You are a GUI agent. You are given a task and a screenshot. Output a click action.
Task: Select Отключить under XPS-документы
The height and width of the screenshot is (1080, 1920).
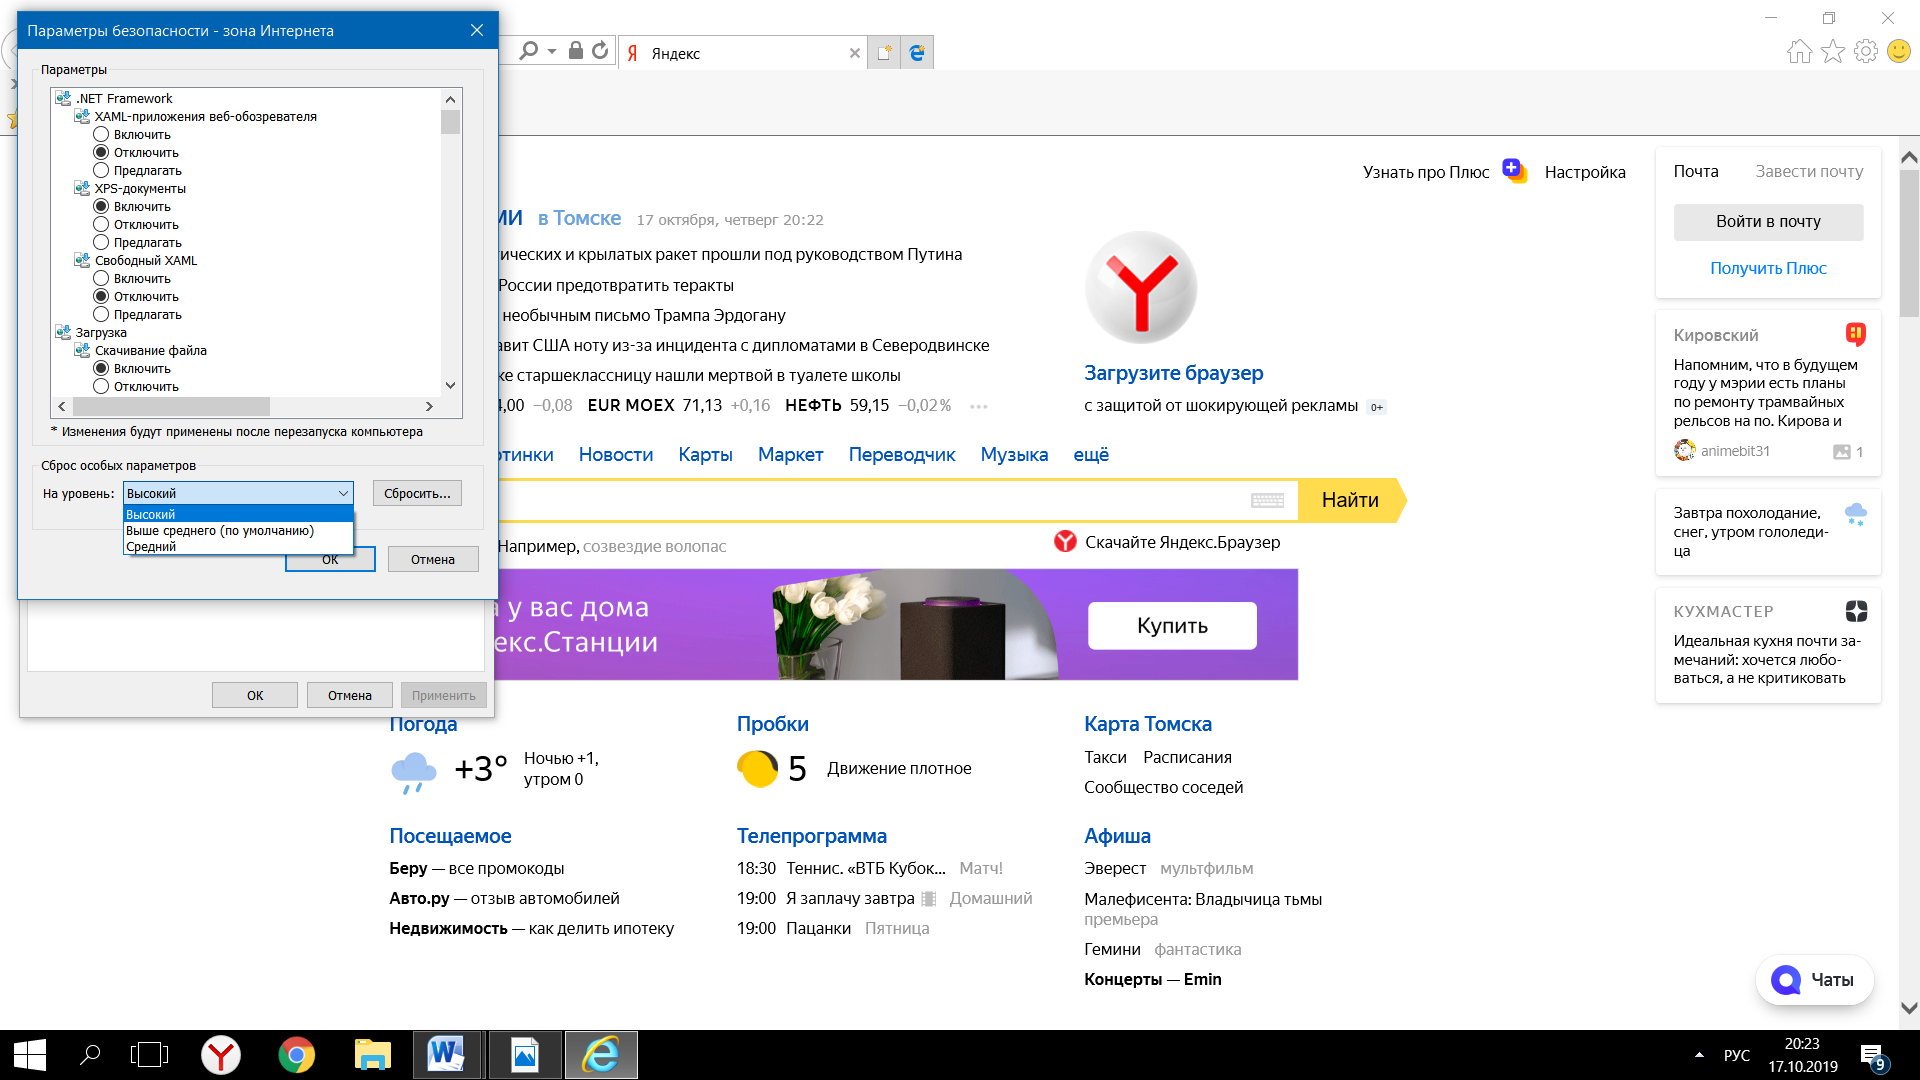coord(101,224)
